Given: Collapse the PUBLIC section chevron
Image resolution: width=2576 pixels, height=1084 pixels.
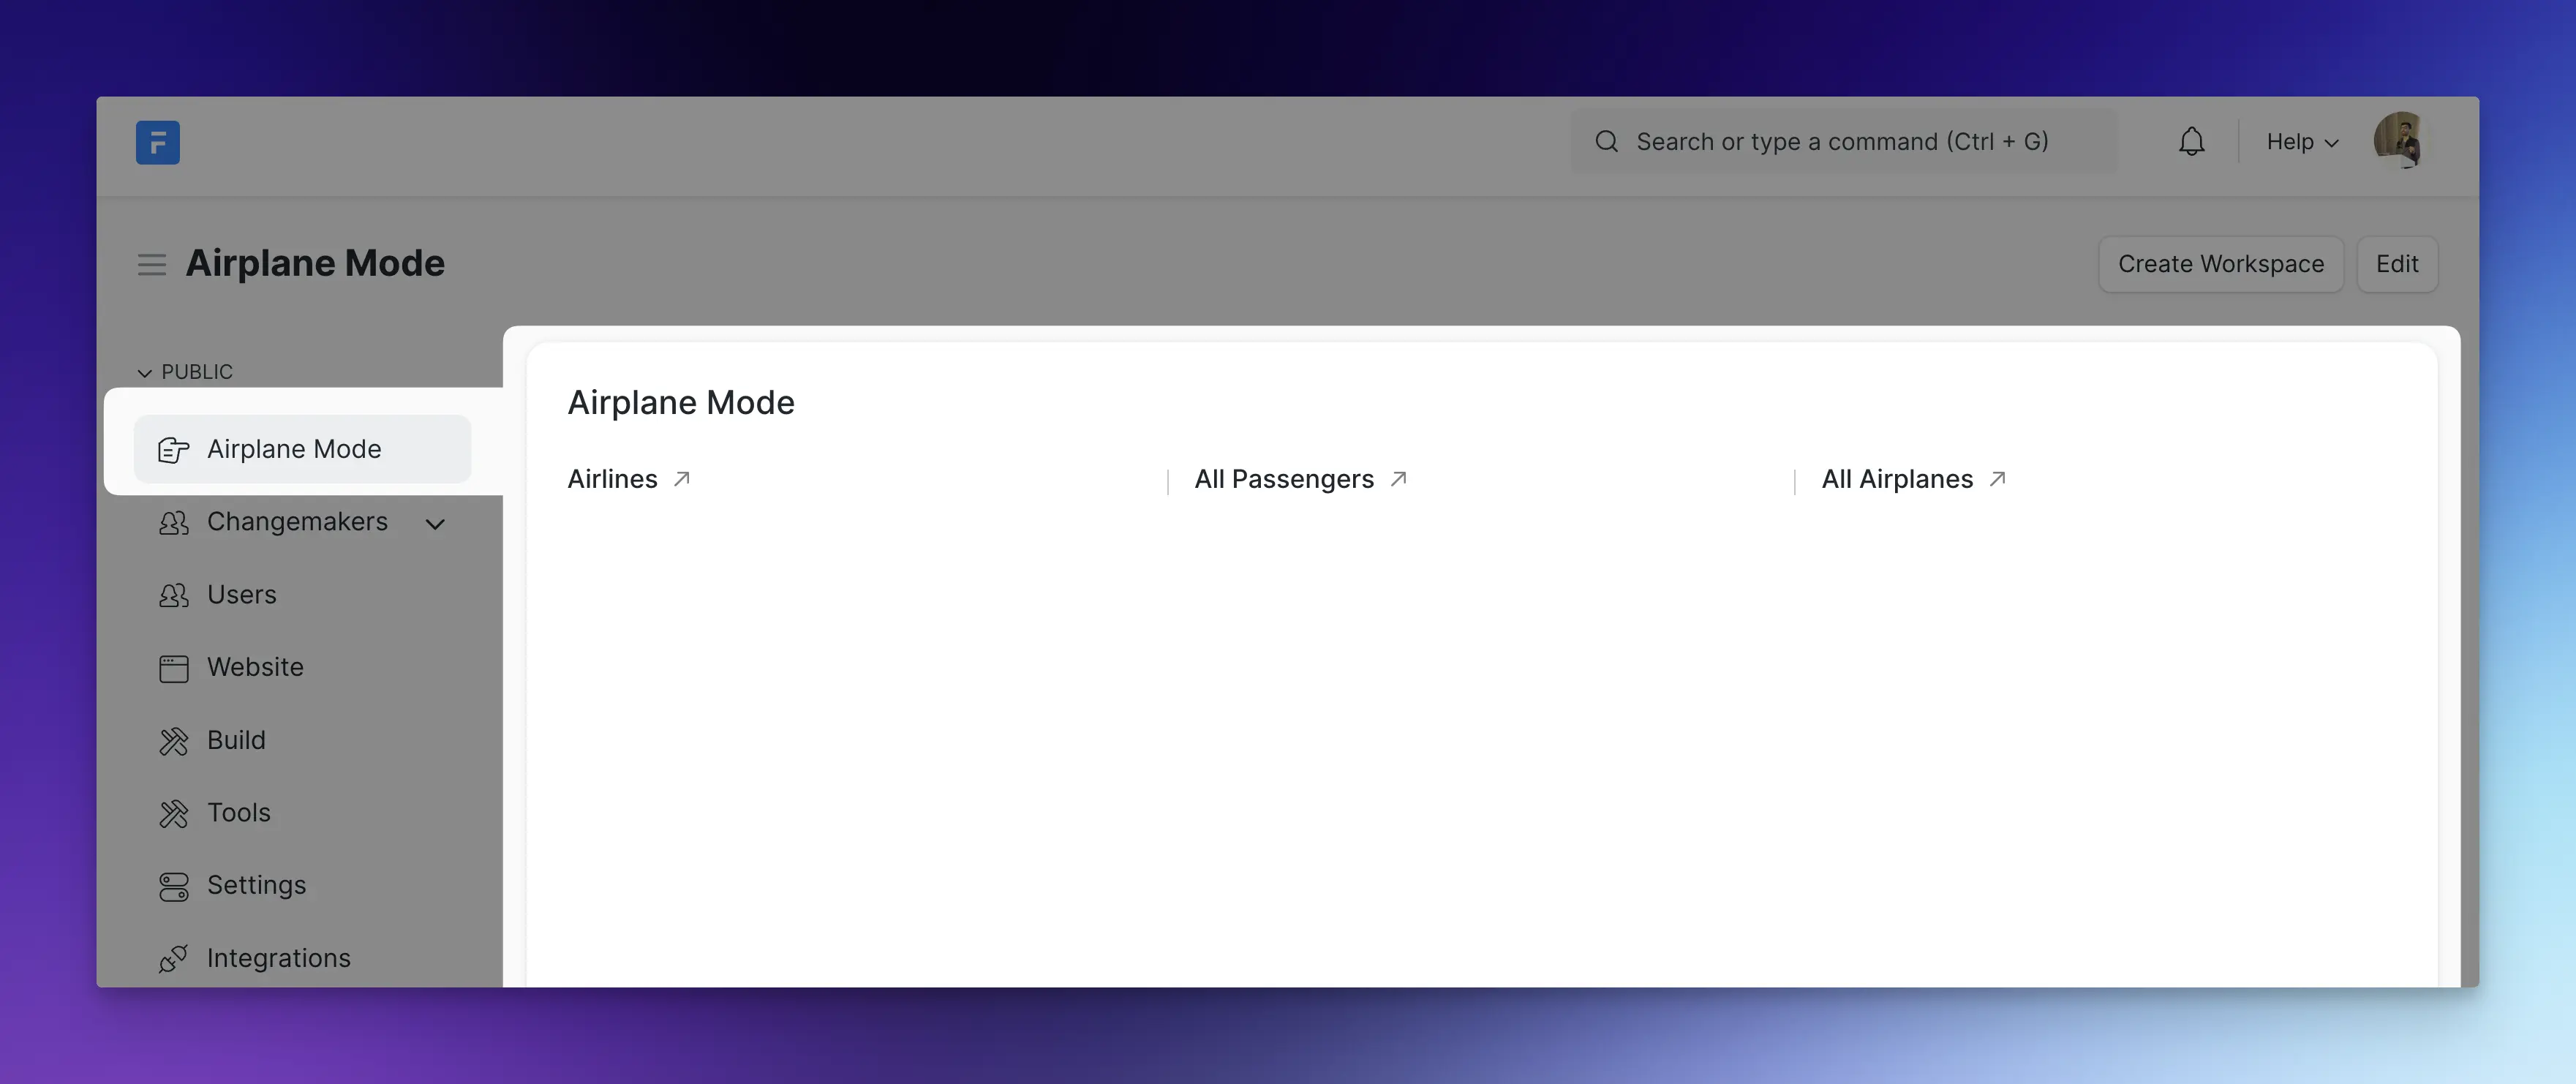Looking at the screenshot, I should point(145,373).
